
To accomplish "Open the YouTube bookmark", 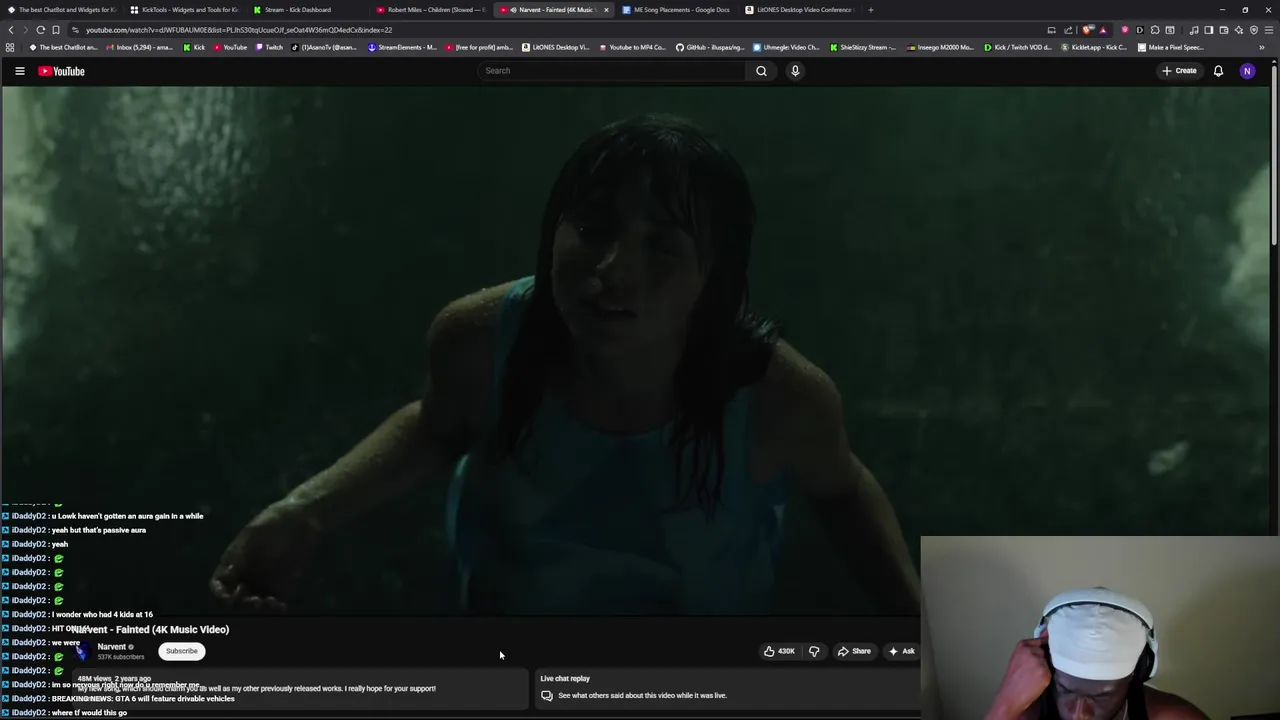I will [x=230, y=47].
